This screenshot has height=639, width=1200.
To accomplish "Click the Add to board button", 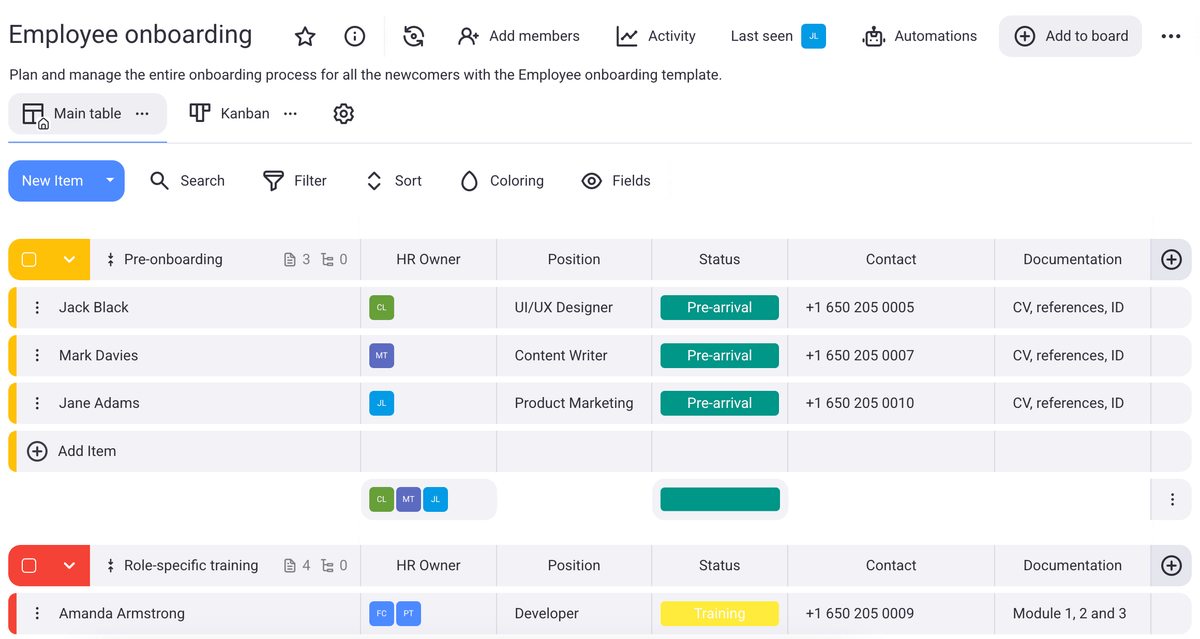I will click(1070, 37).
